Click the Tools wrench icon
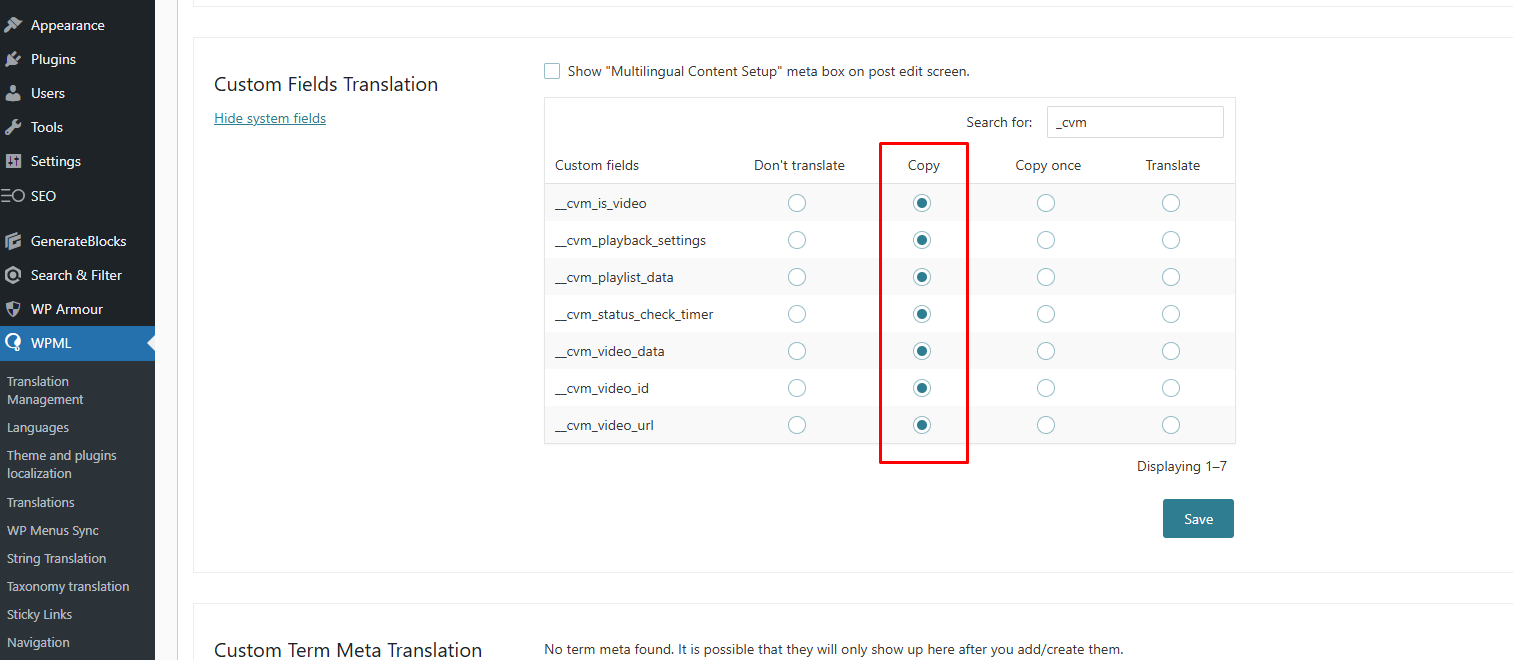1513x660 pixels. pos(13,127)
